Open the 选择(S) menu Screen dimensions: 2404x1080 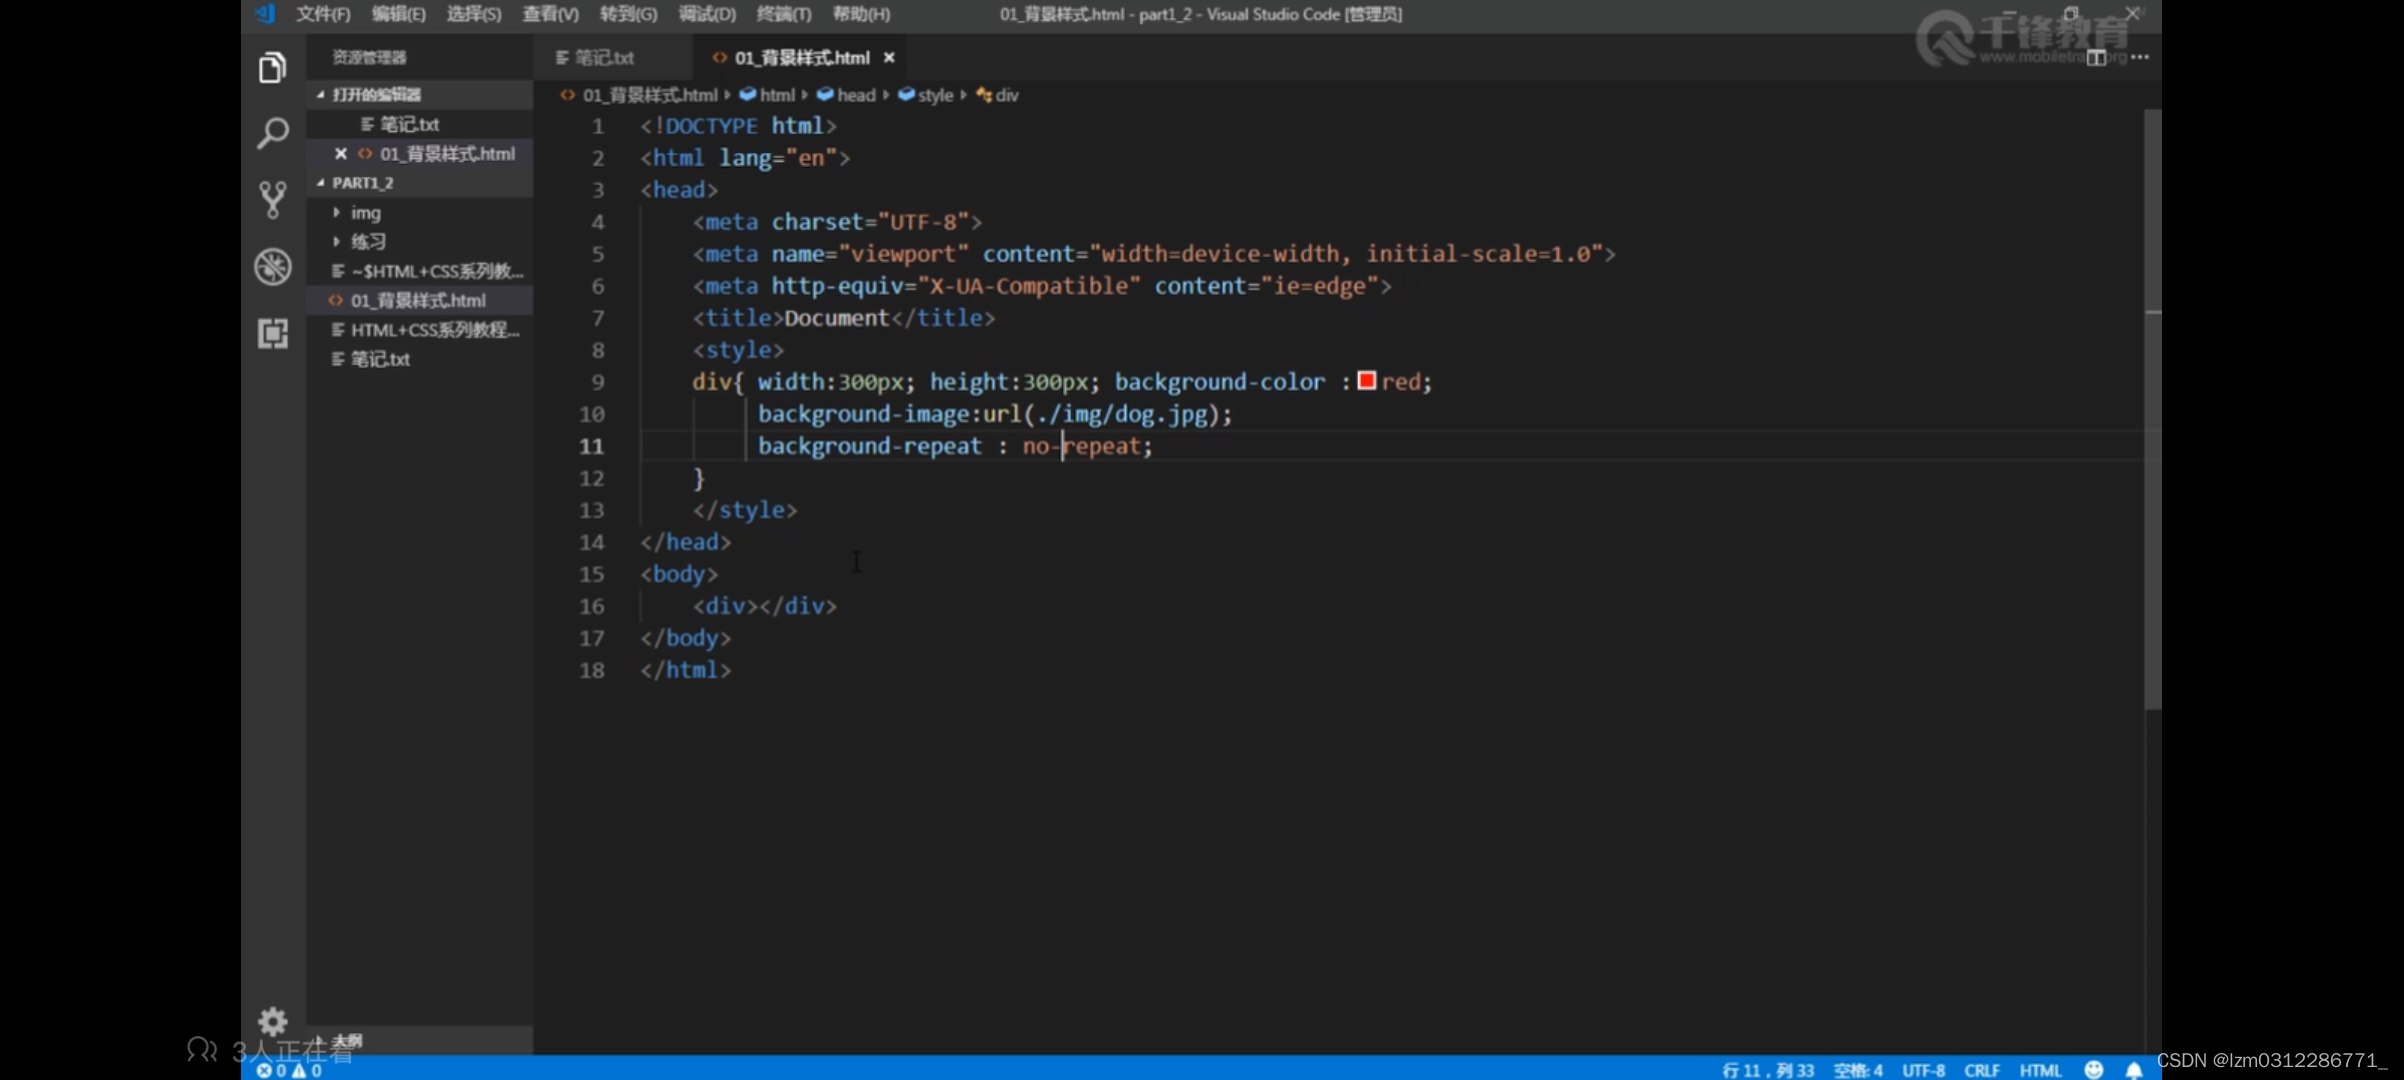tap(474, 14)
